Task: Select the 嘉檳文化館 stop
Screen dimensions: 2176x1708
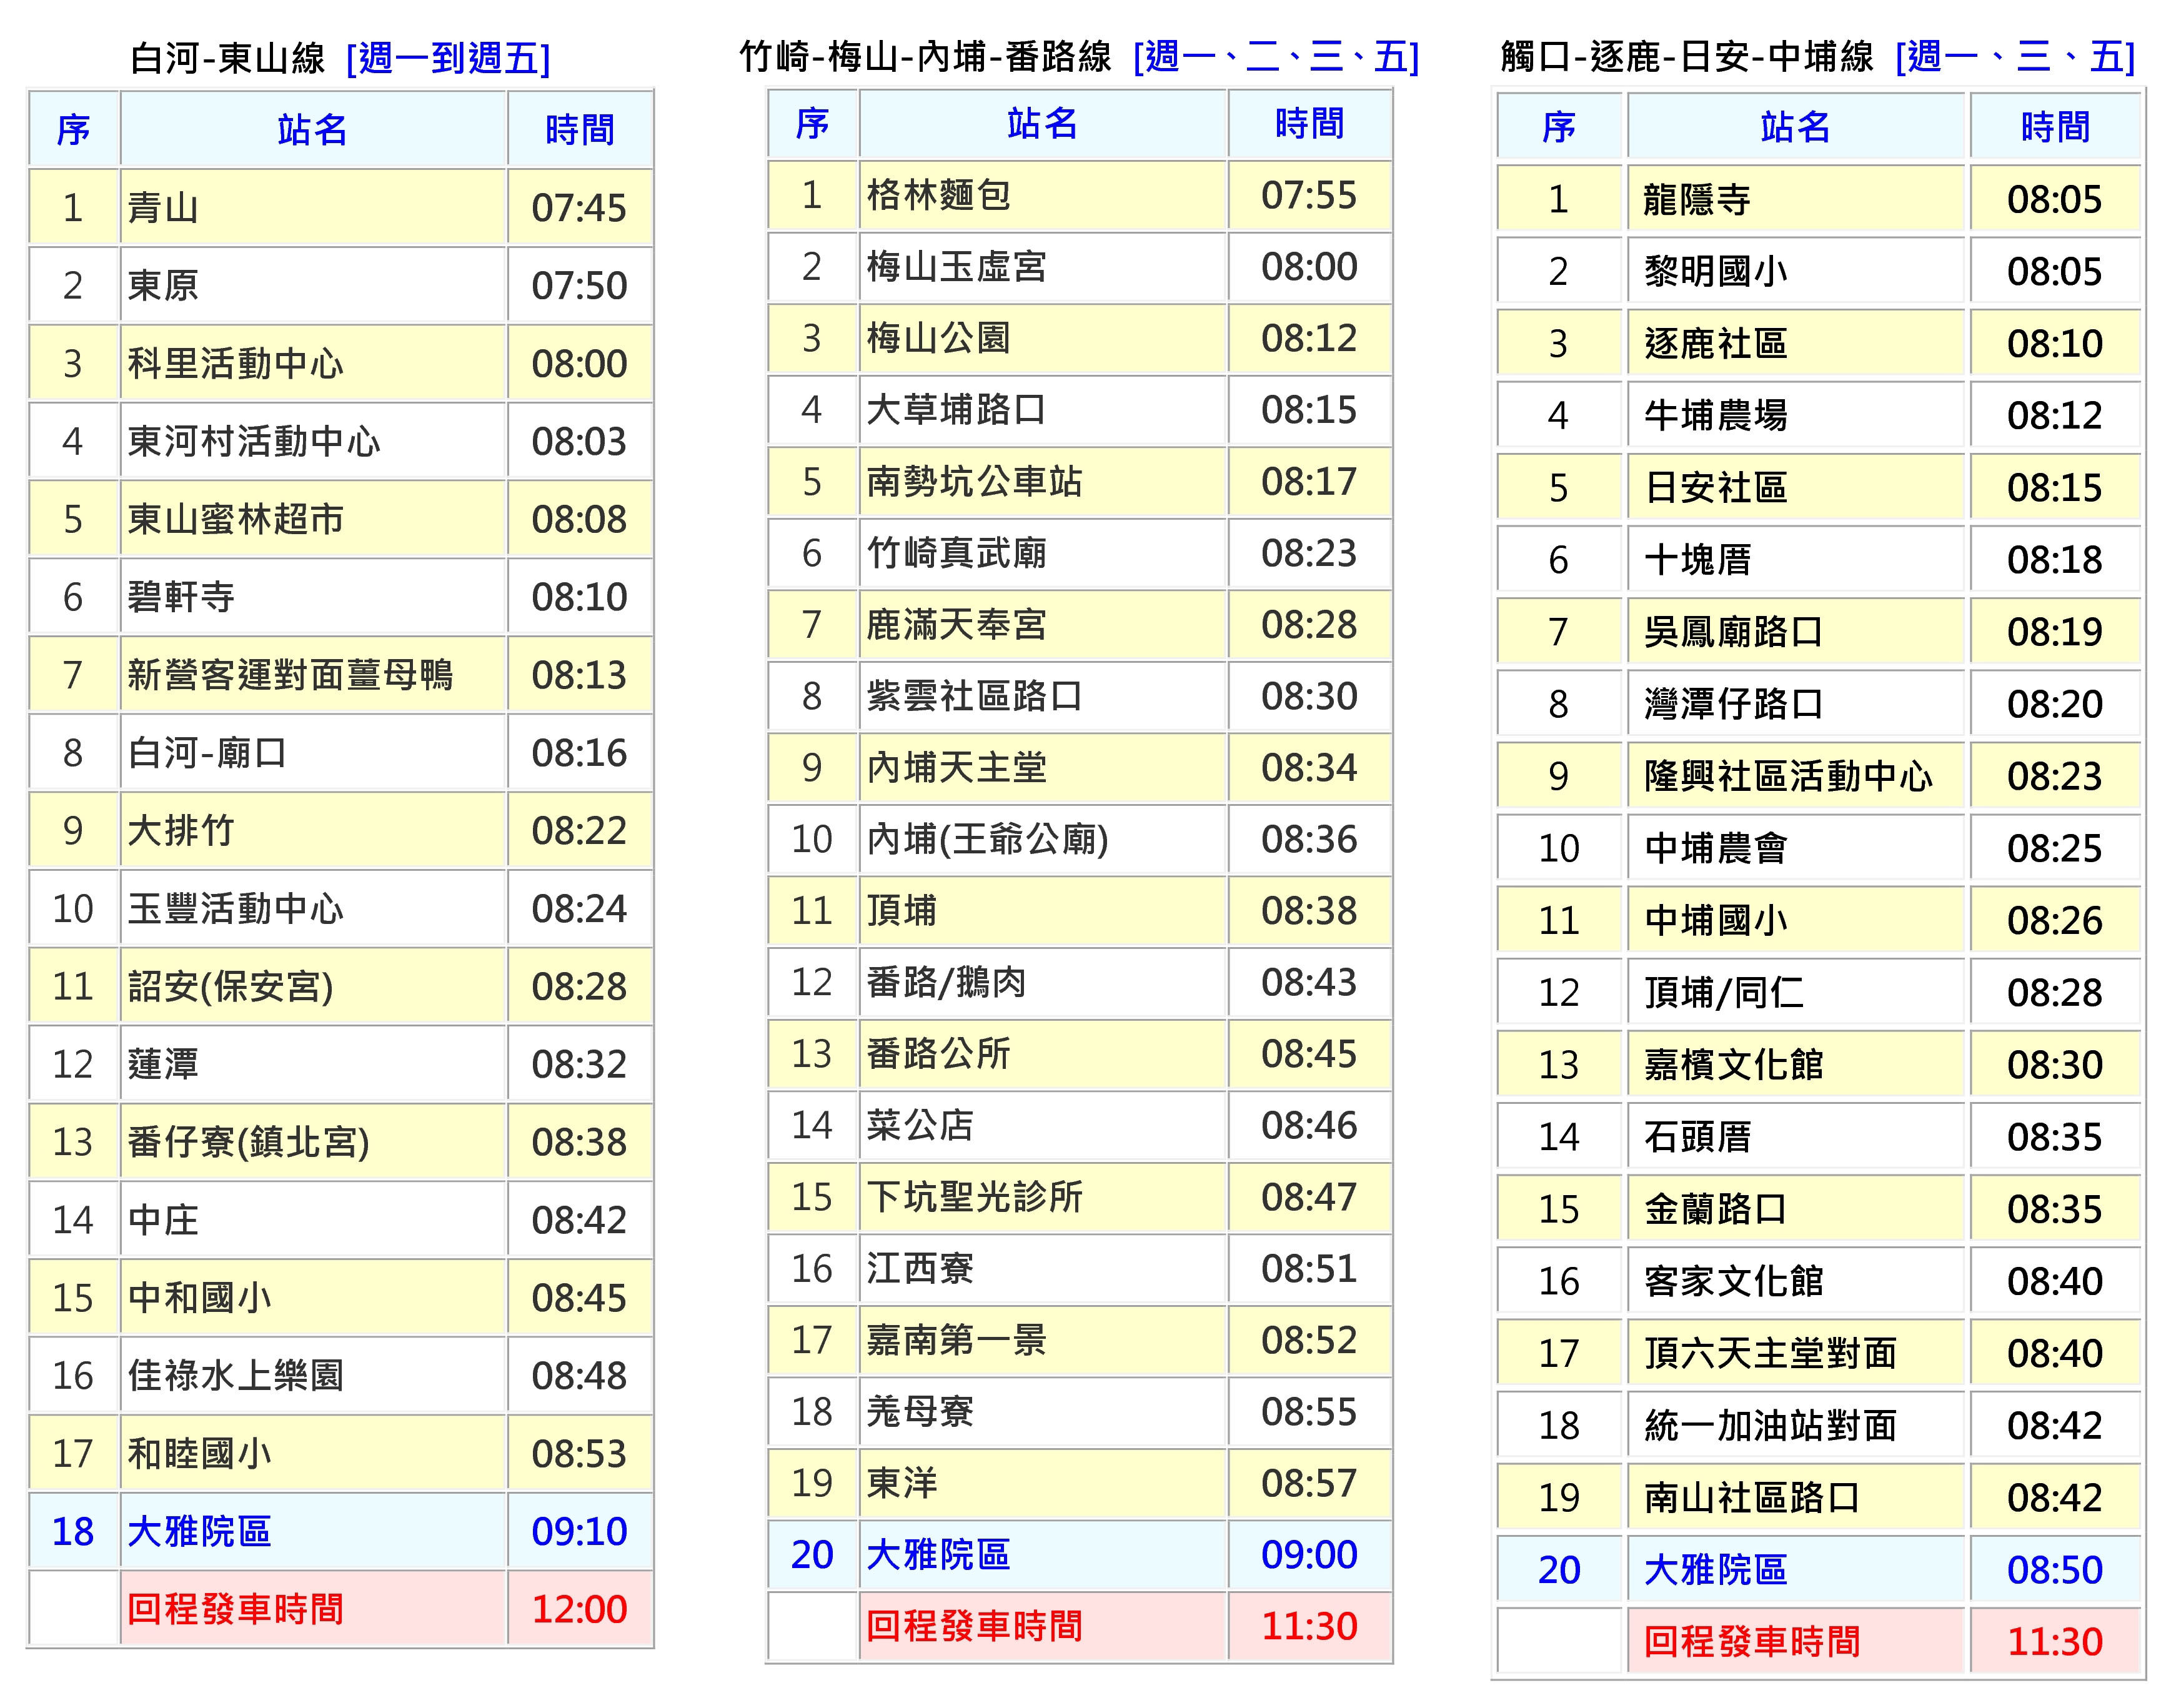Action: pyautogui.click(x=1733, y=1066)
